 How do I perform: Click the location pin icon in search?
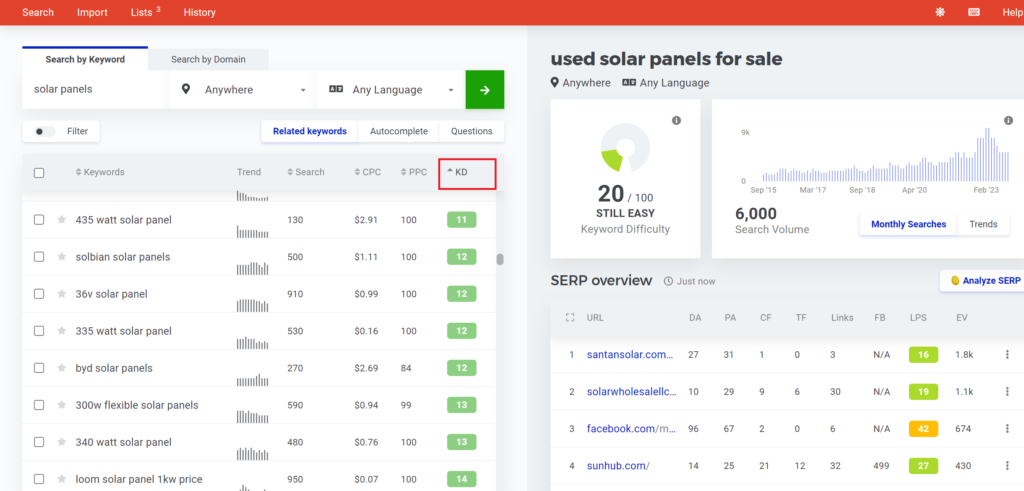[186, 89]
